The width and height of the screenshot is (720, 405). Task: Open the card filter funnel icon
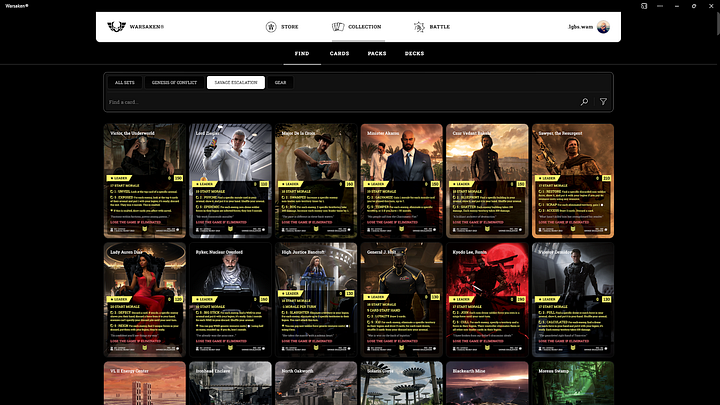603,102
